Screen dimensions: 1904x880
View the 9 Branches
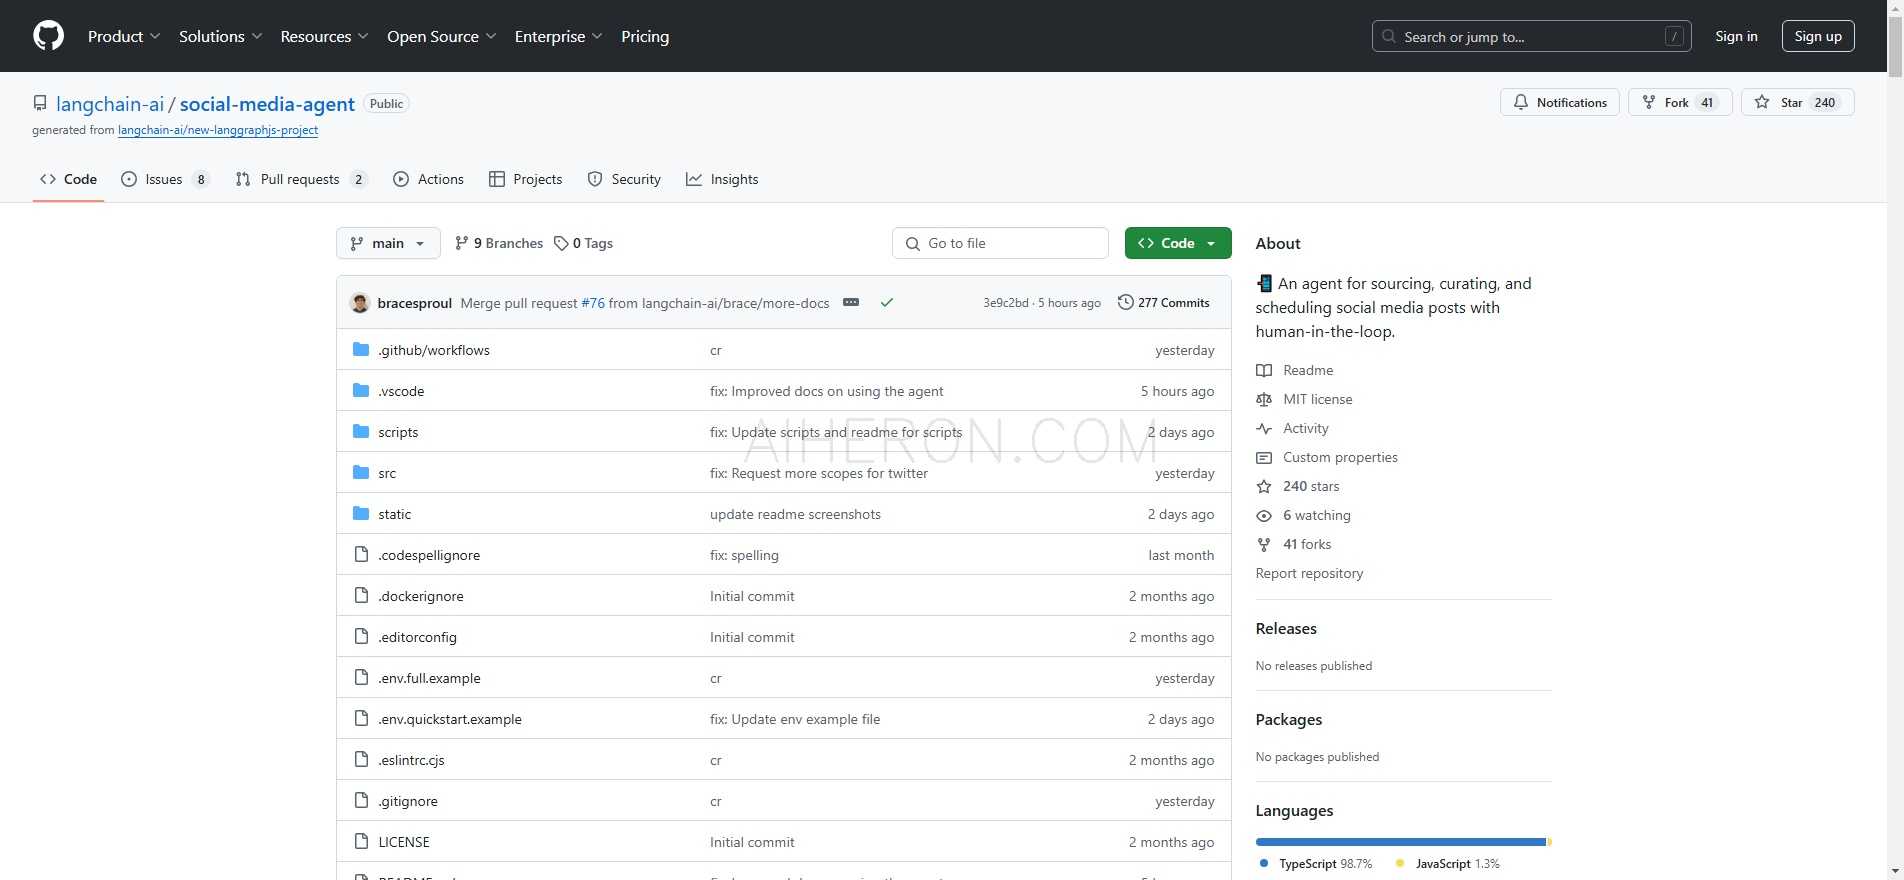pos(498,243)
